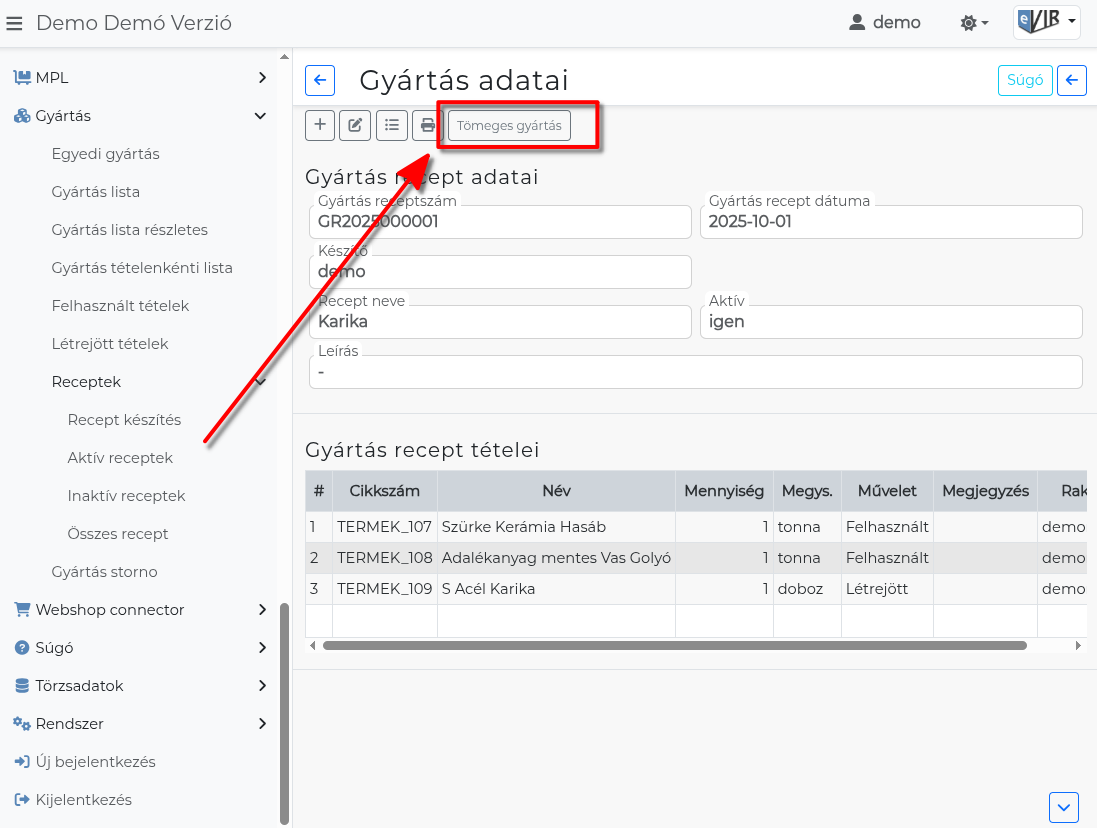Click the table's horizontal scrollbar
This screenshot has height=828, width=1098.
pyautogui.click(x=674, y=646)
